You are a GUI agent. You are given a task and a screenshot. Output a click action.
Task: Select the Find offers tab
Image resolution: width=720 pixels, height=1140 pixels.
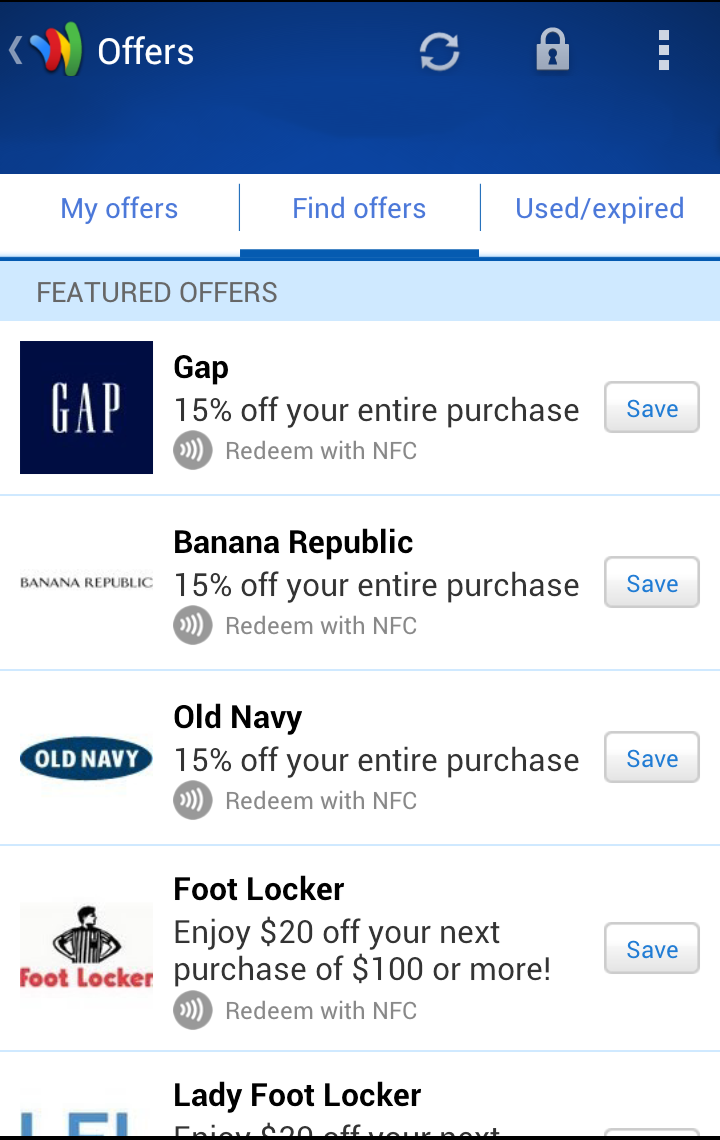[359, 209]
